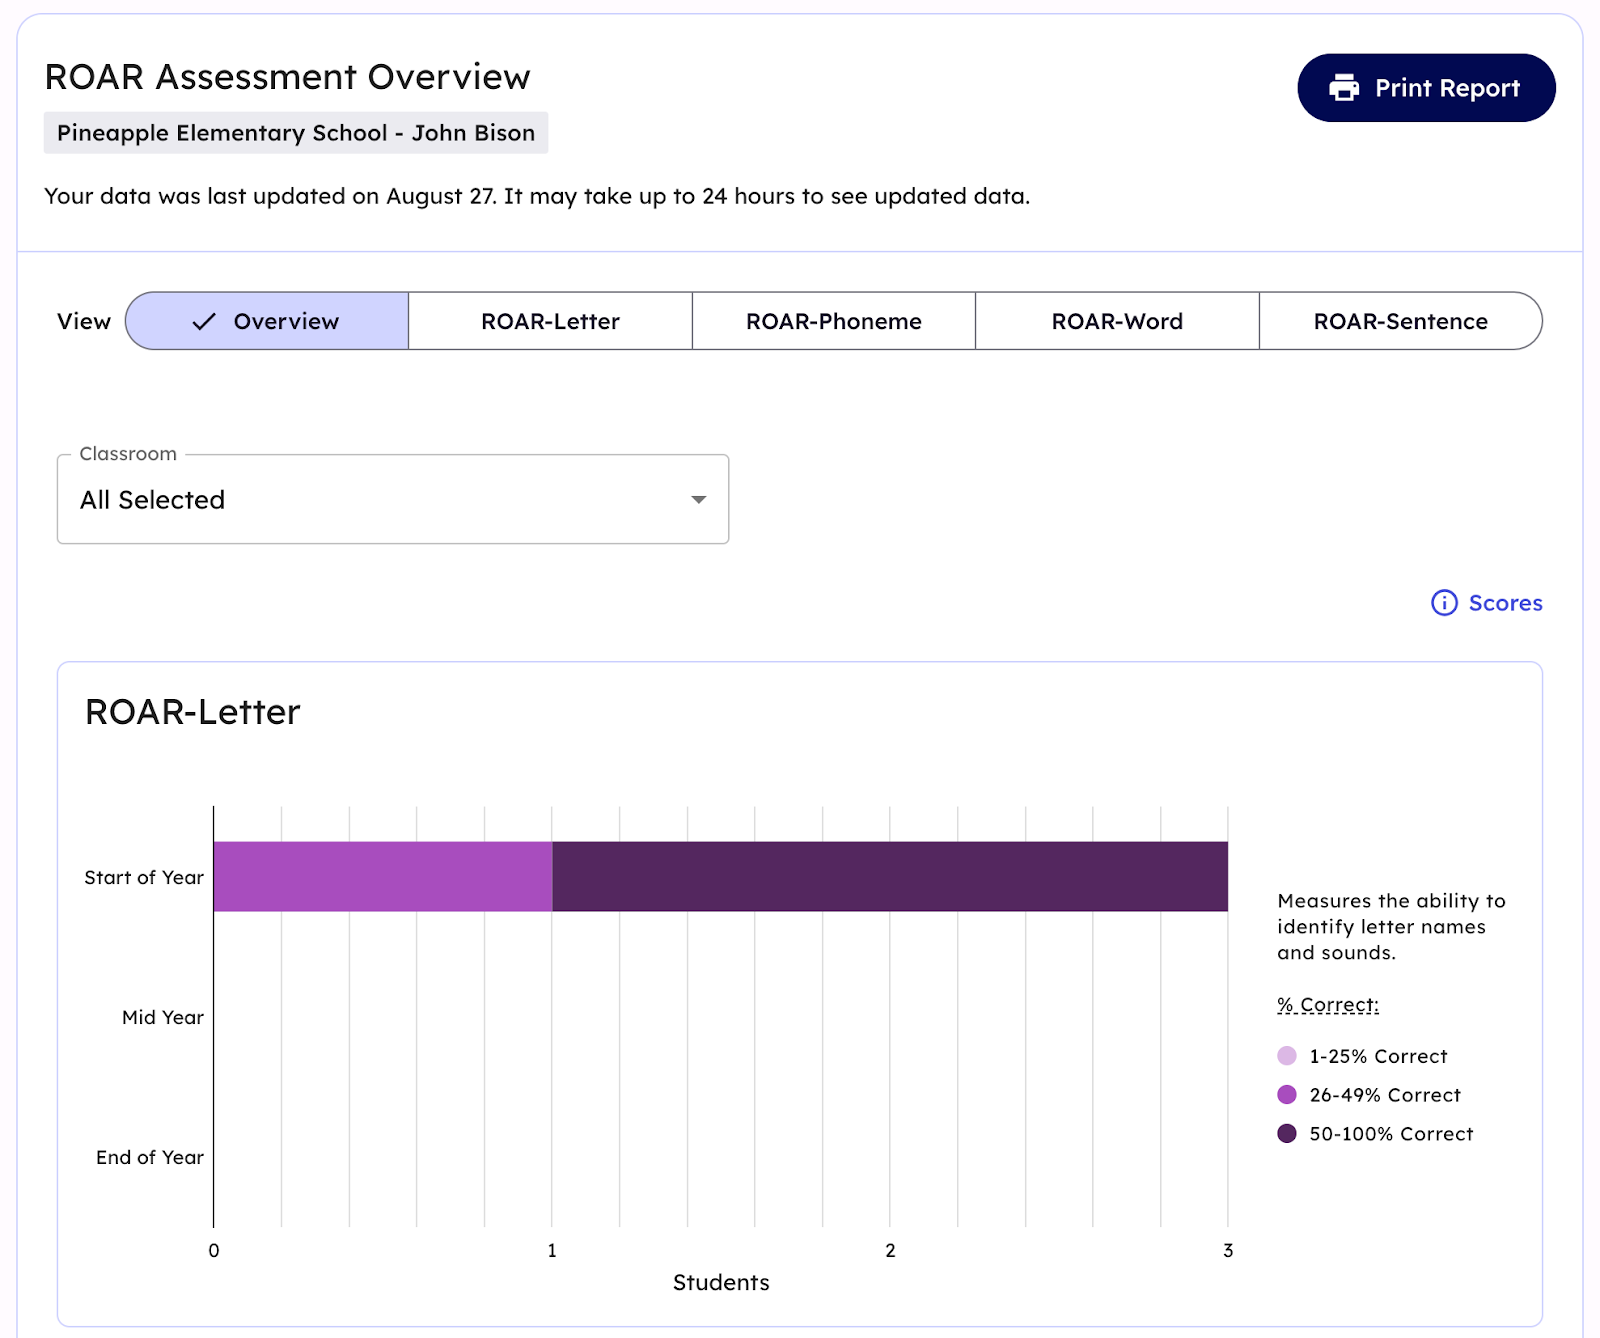Open the Classroom dropdown arrow

(698, 500)
